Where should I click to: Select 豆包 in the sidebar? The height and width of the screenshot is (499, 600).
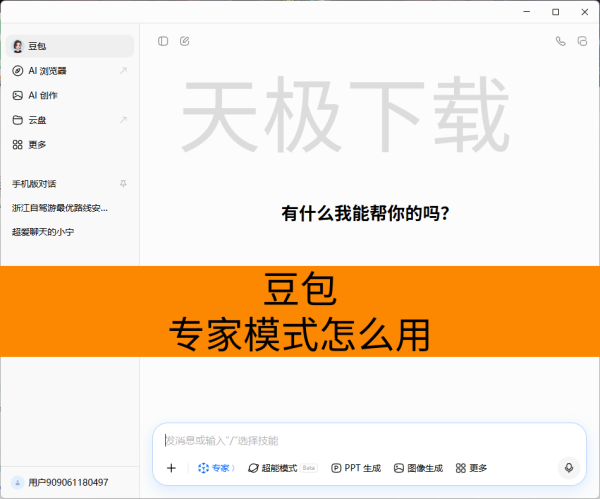tap(37, 46)
